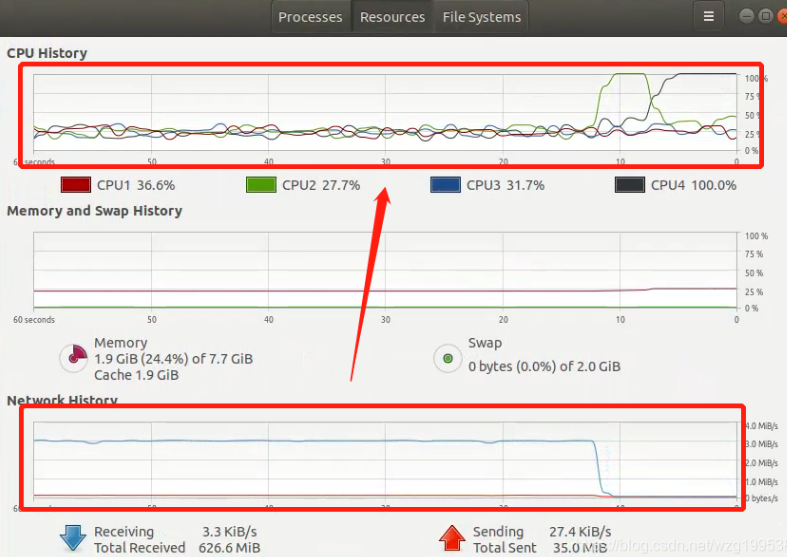Pick CPU2 green color swatch
This screenshot has height=557, width=787.
coord(261,185)
